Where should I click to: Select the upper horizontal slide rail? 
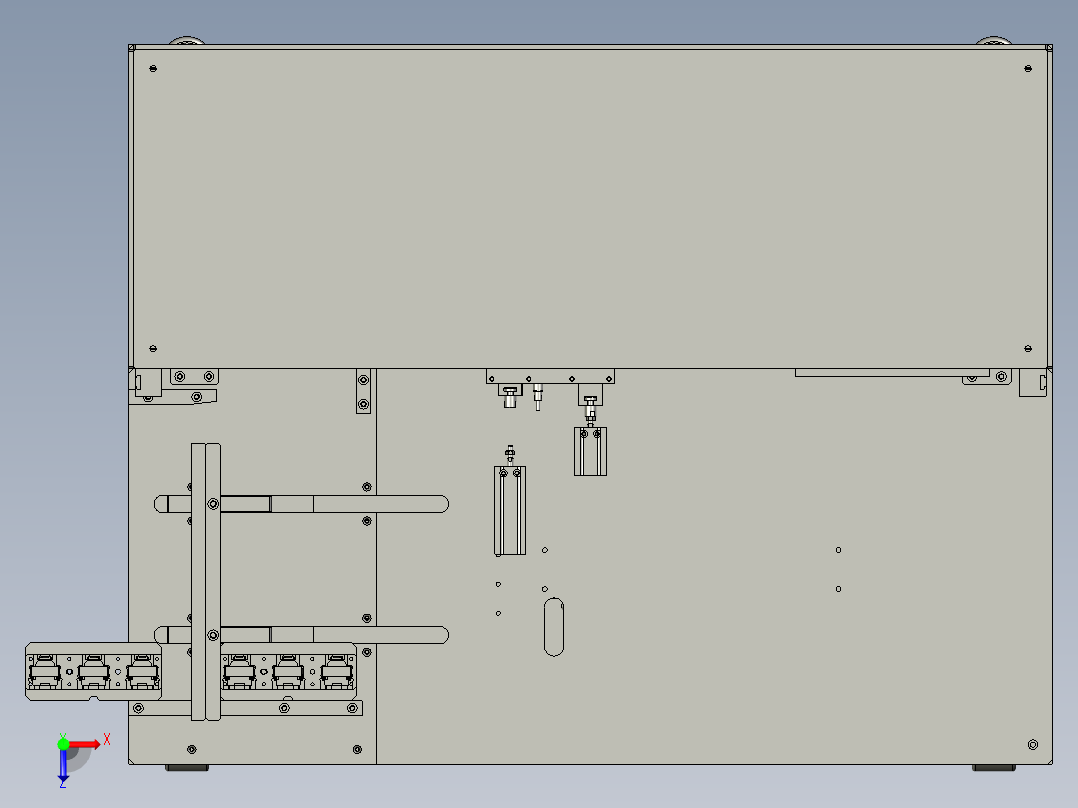click(x=302, y=504)
